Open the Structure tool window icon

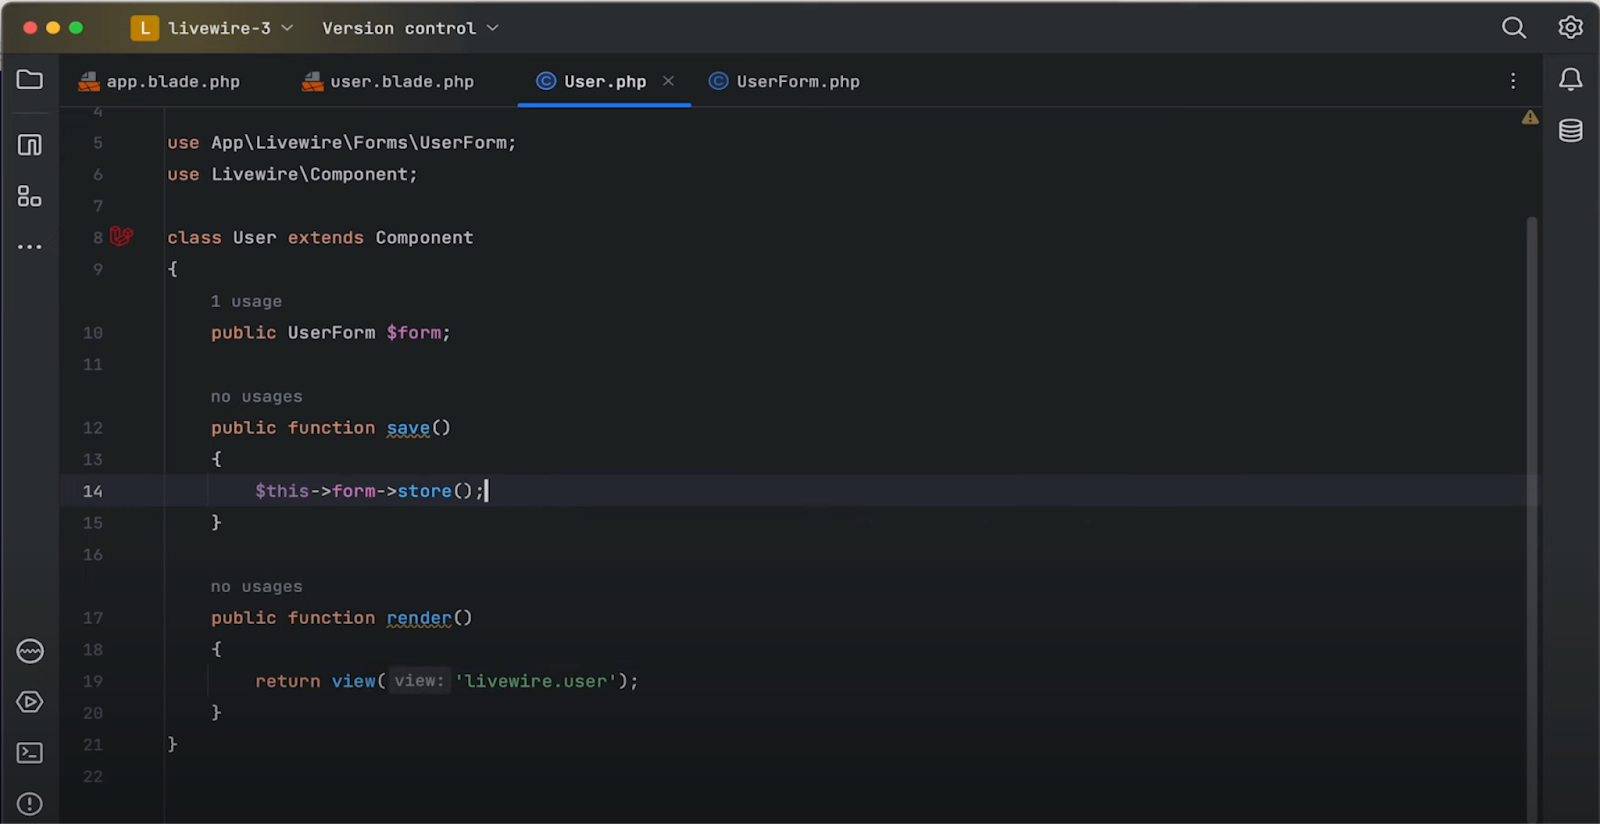point(30,145)
